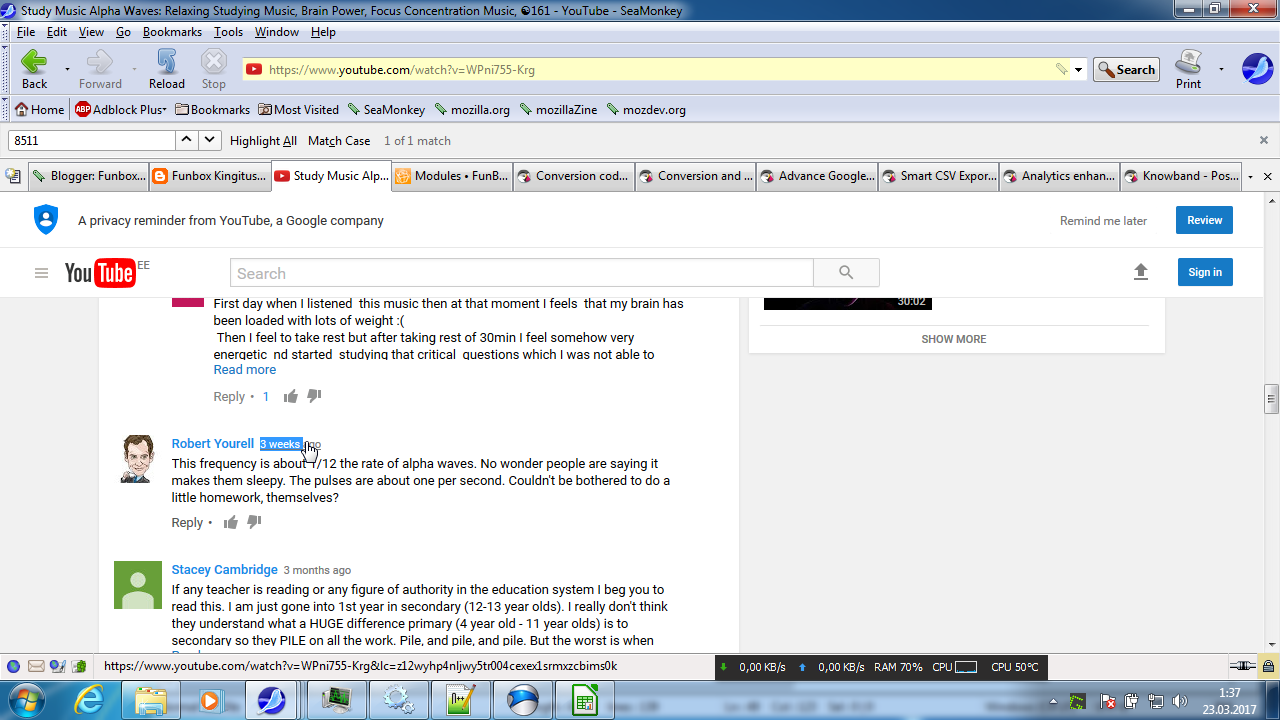
Task: Open Internet Explorer from the taskbar
Action: pyautogui.click(x=89, y=700)
